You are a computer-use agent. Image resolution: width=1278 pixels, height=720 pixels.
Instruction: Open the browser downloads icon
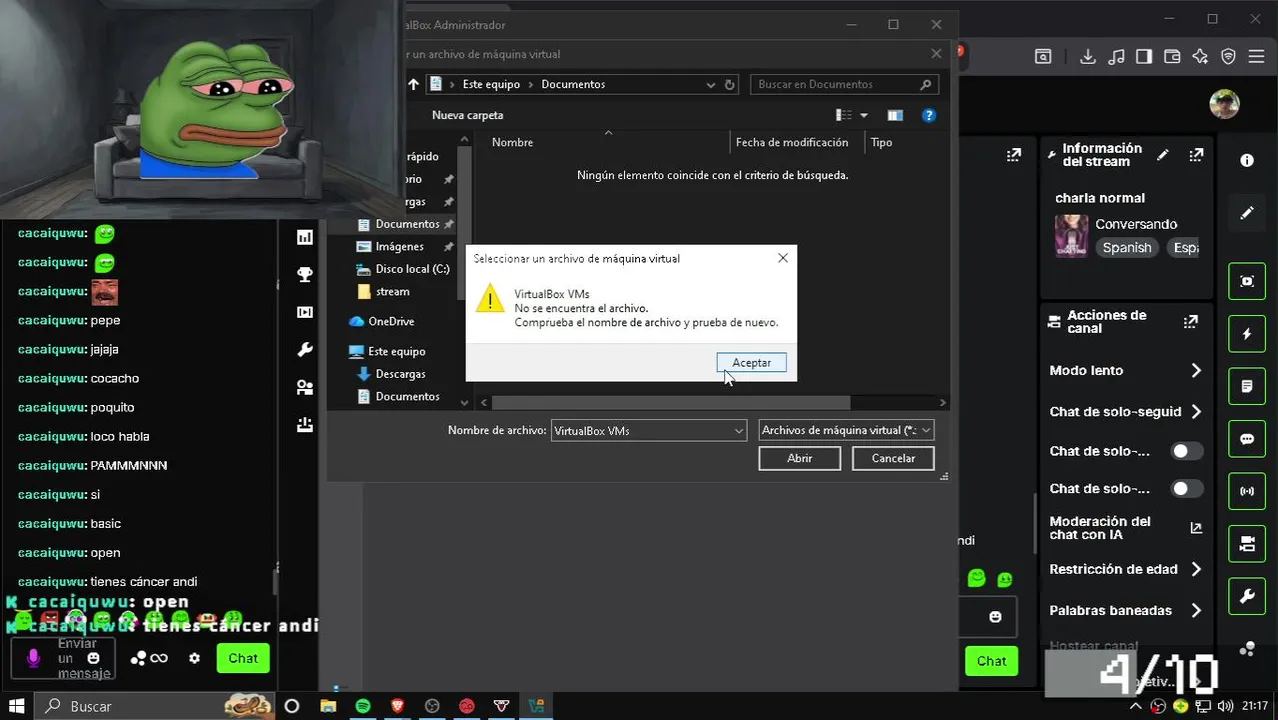[1089, 57]
